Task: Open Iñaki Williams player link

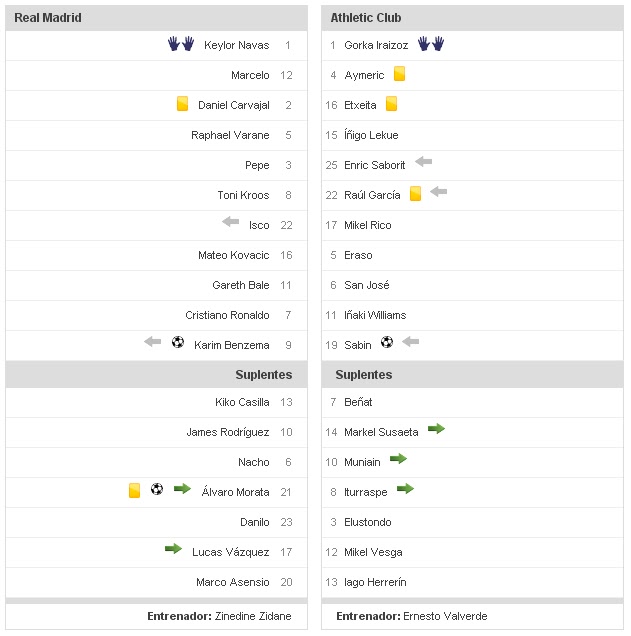Action: tap(375, 315)
